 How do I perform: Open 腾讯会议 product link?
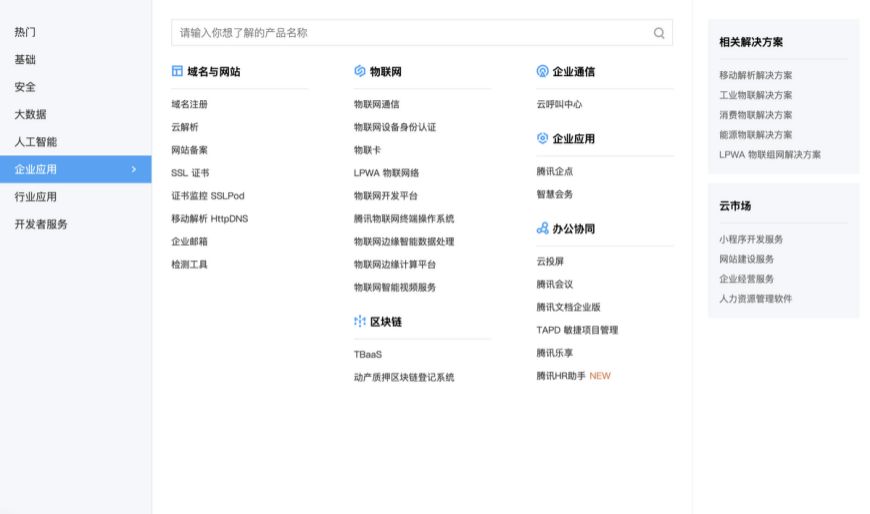point(554,284)
